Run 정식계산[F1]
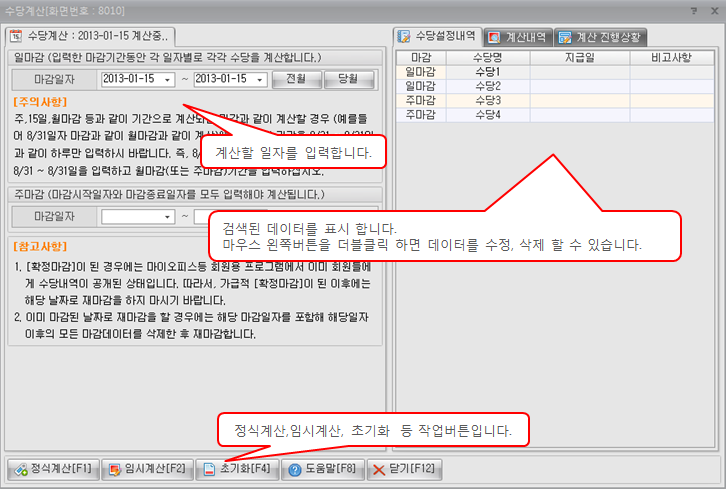Viewport: 726px width, 489px height. pyautogui.click(x=53, y=470)
